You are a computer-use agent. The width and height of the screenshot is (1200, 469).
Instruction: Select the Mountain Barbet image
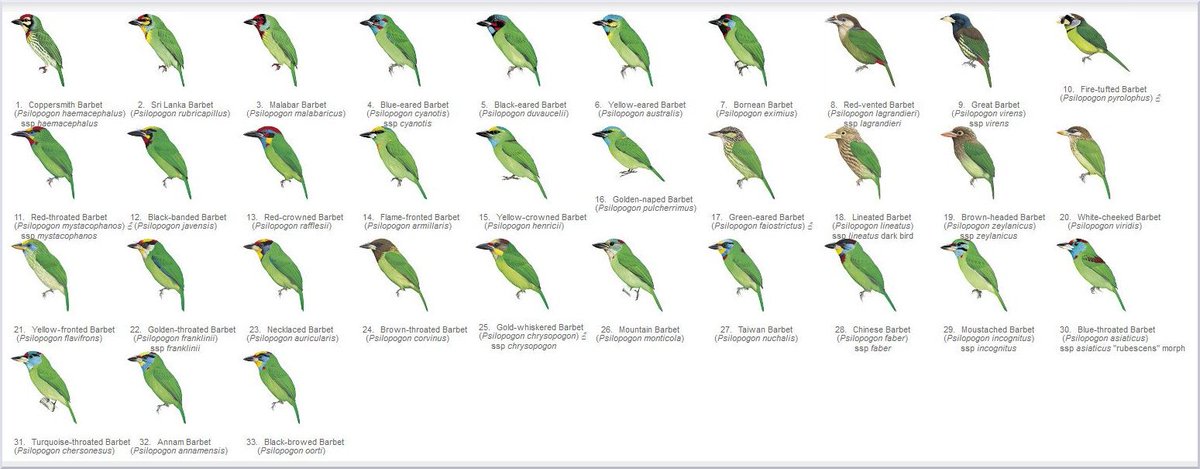(626, 274)
